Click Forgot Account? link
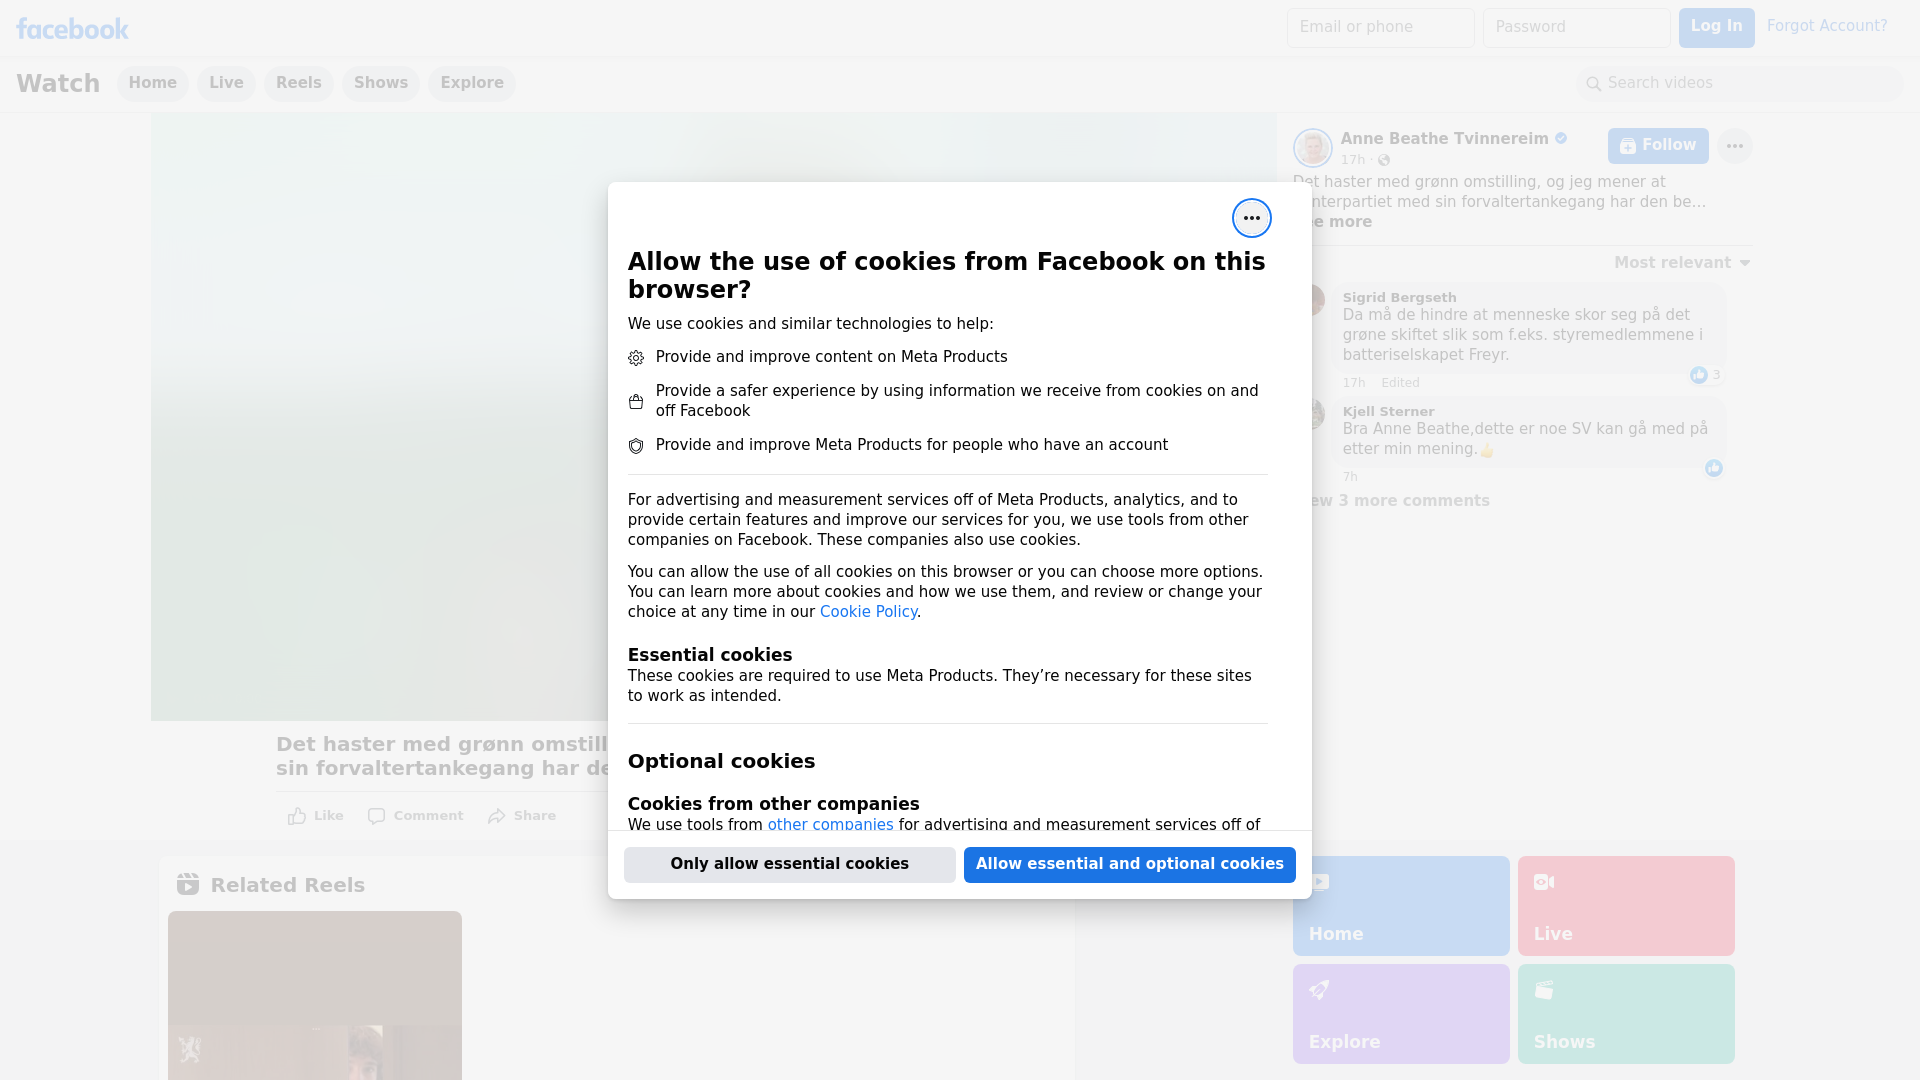 coord(1827,26)
